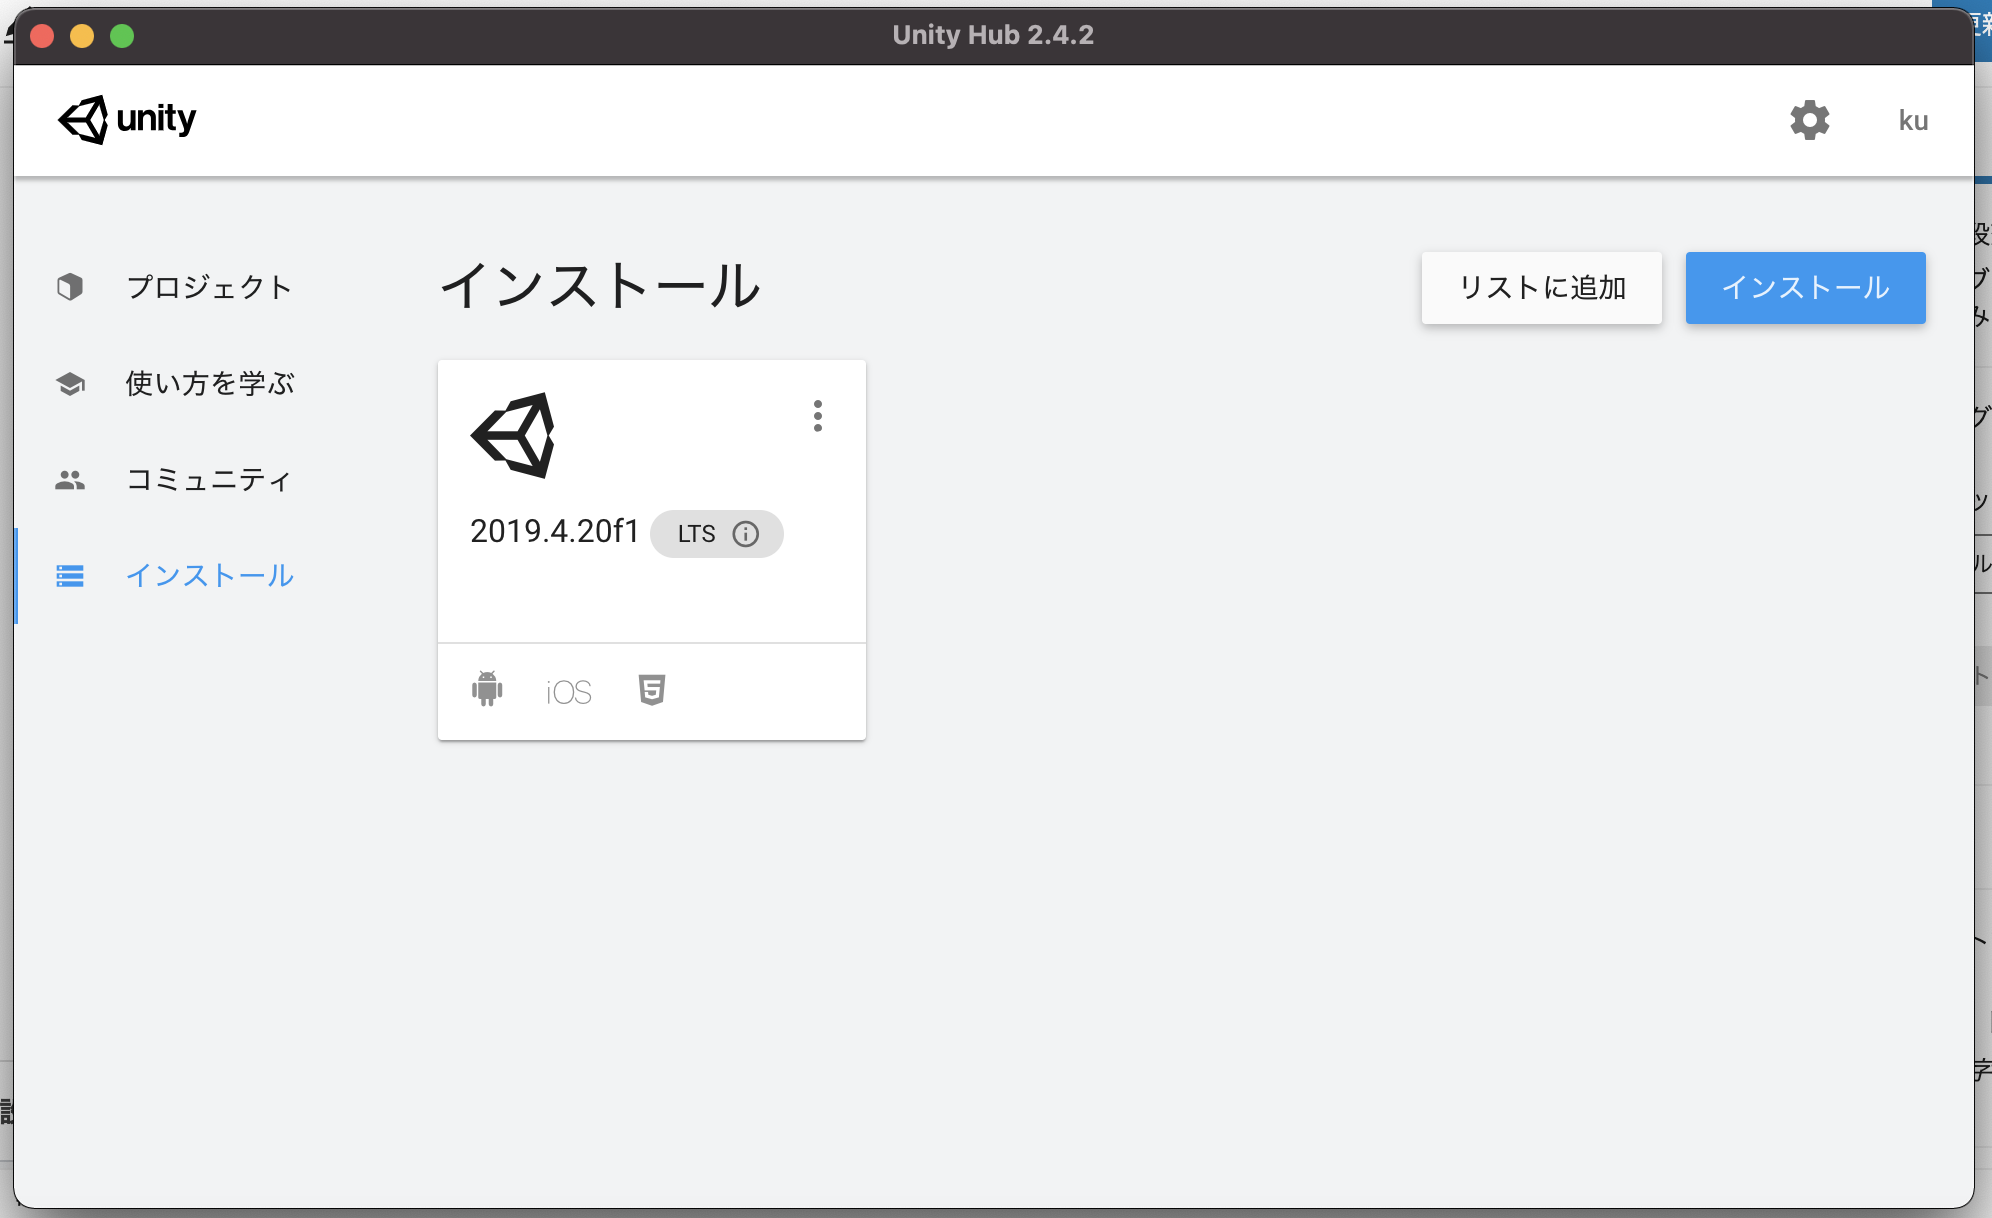Click the Android module icon

(487, 689)
